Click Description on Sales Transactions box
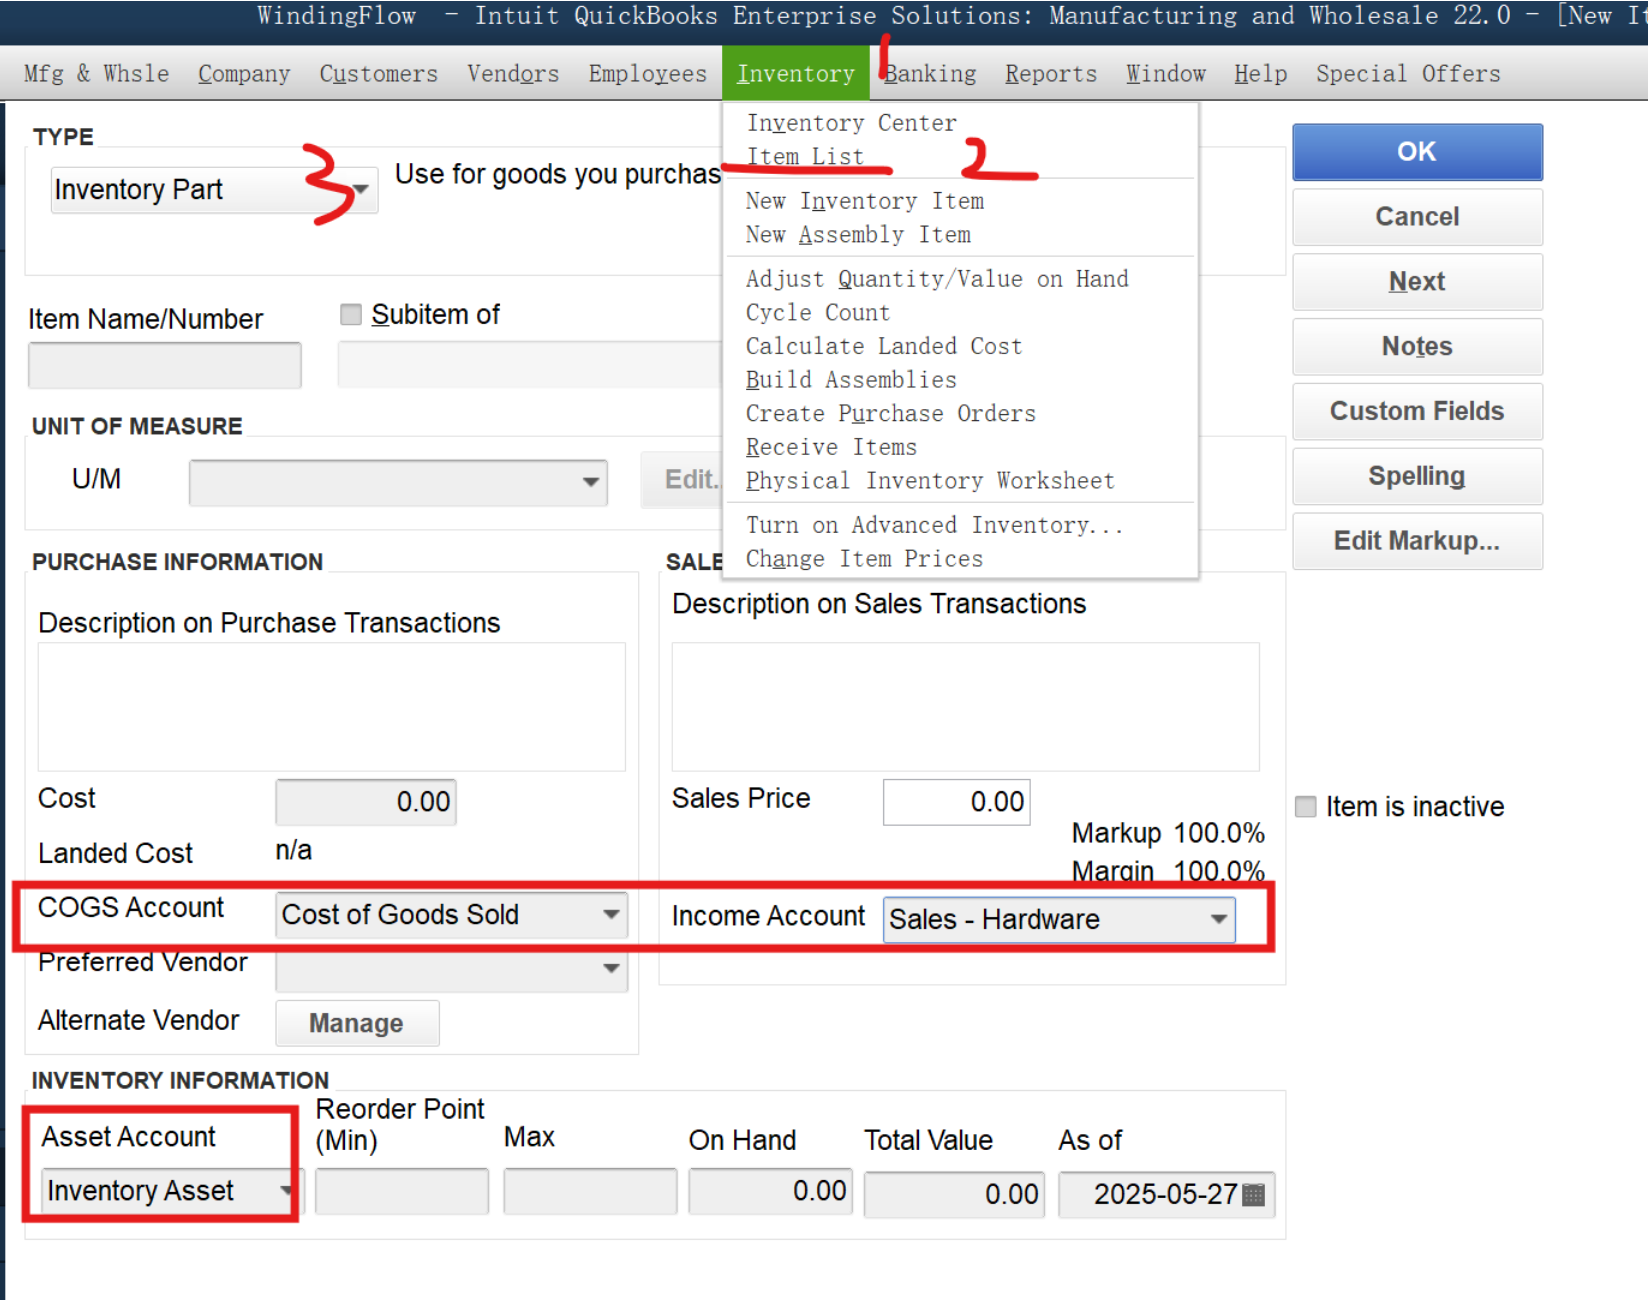 (966, 707)
